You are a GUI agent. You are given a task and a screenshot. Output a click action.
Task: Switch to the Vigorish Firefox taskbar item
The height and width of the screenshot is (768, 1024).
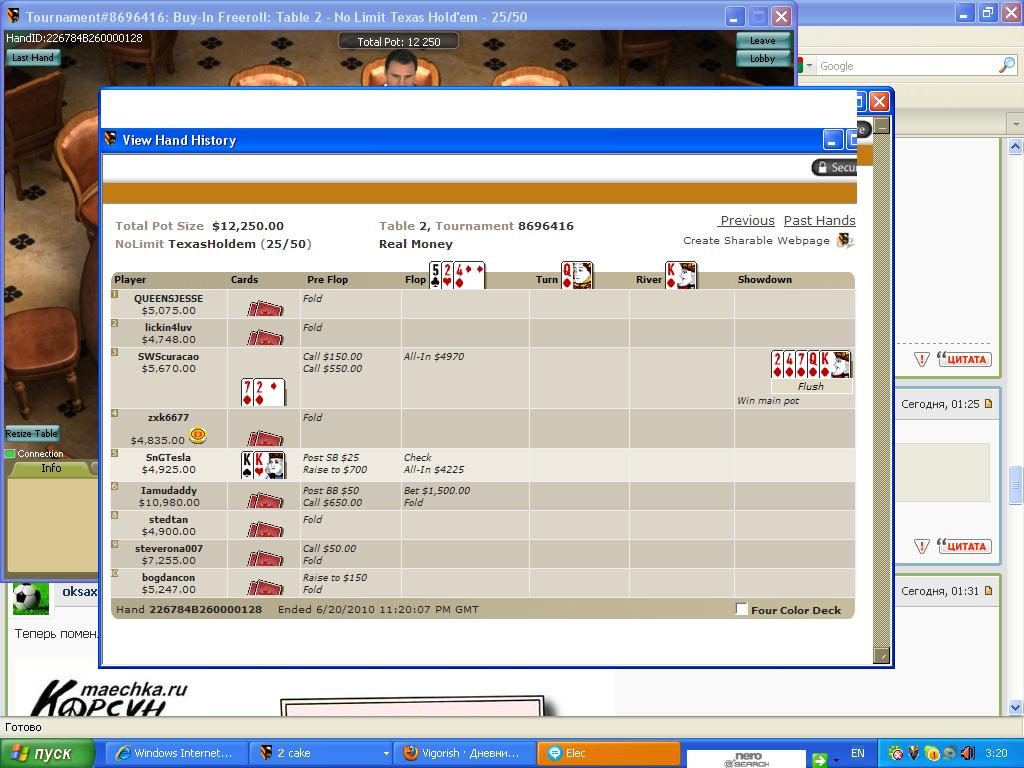[464, 753]
